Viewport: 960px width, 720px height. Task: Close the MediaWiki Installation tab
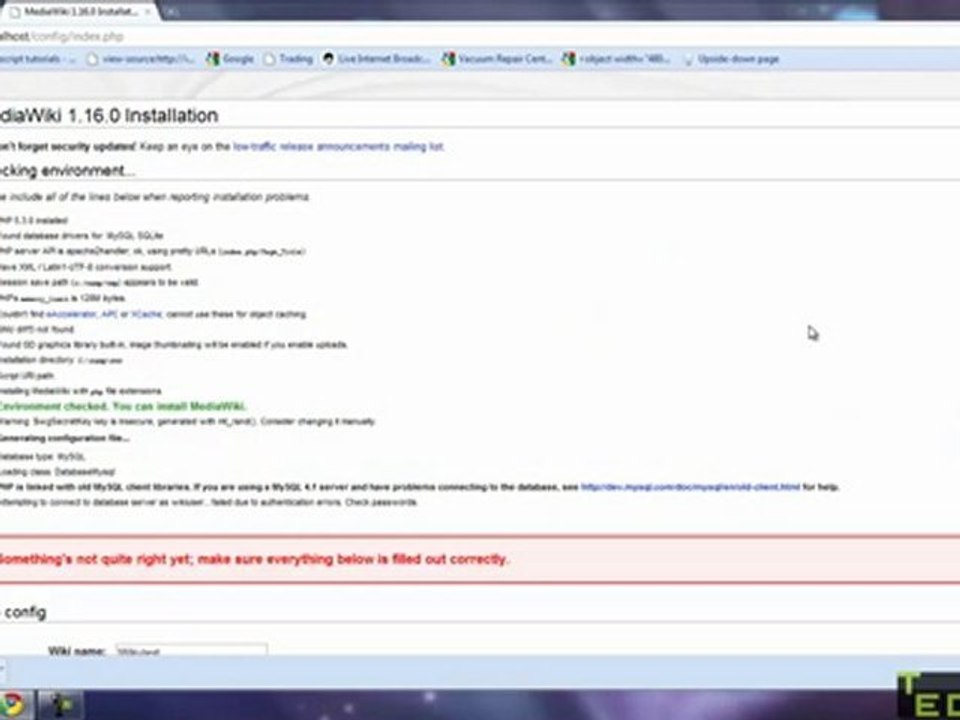coord(148,12)
